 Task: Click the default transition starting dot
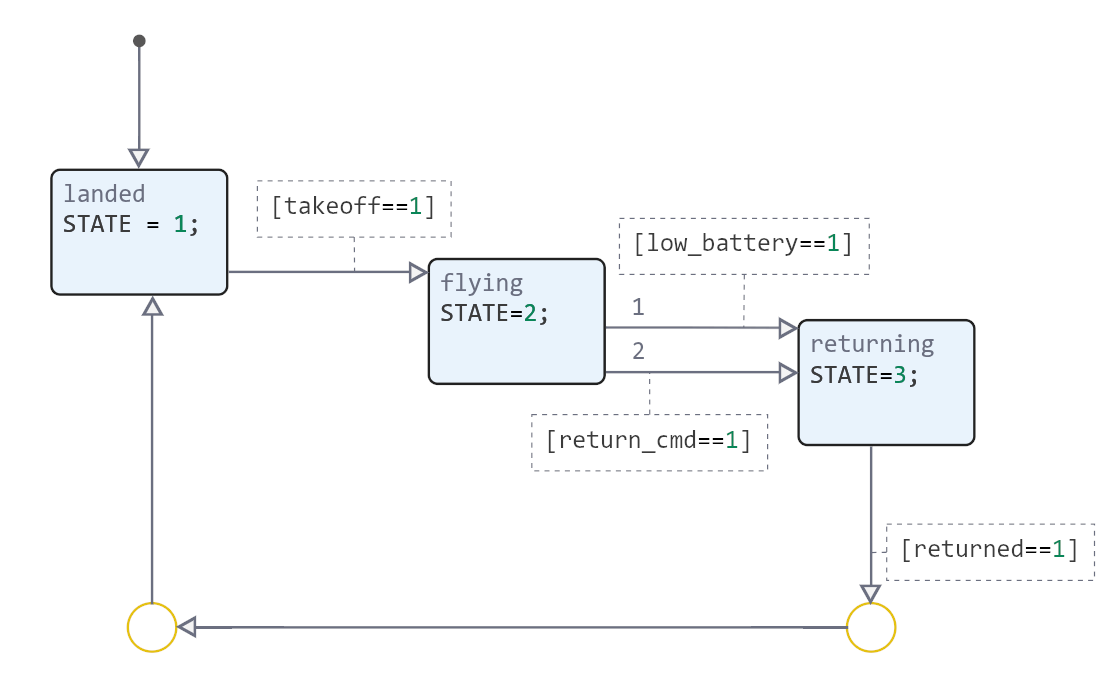pyautogui.click(x=139, y=41)
